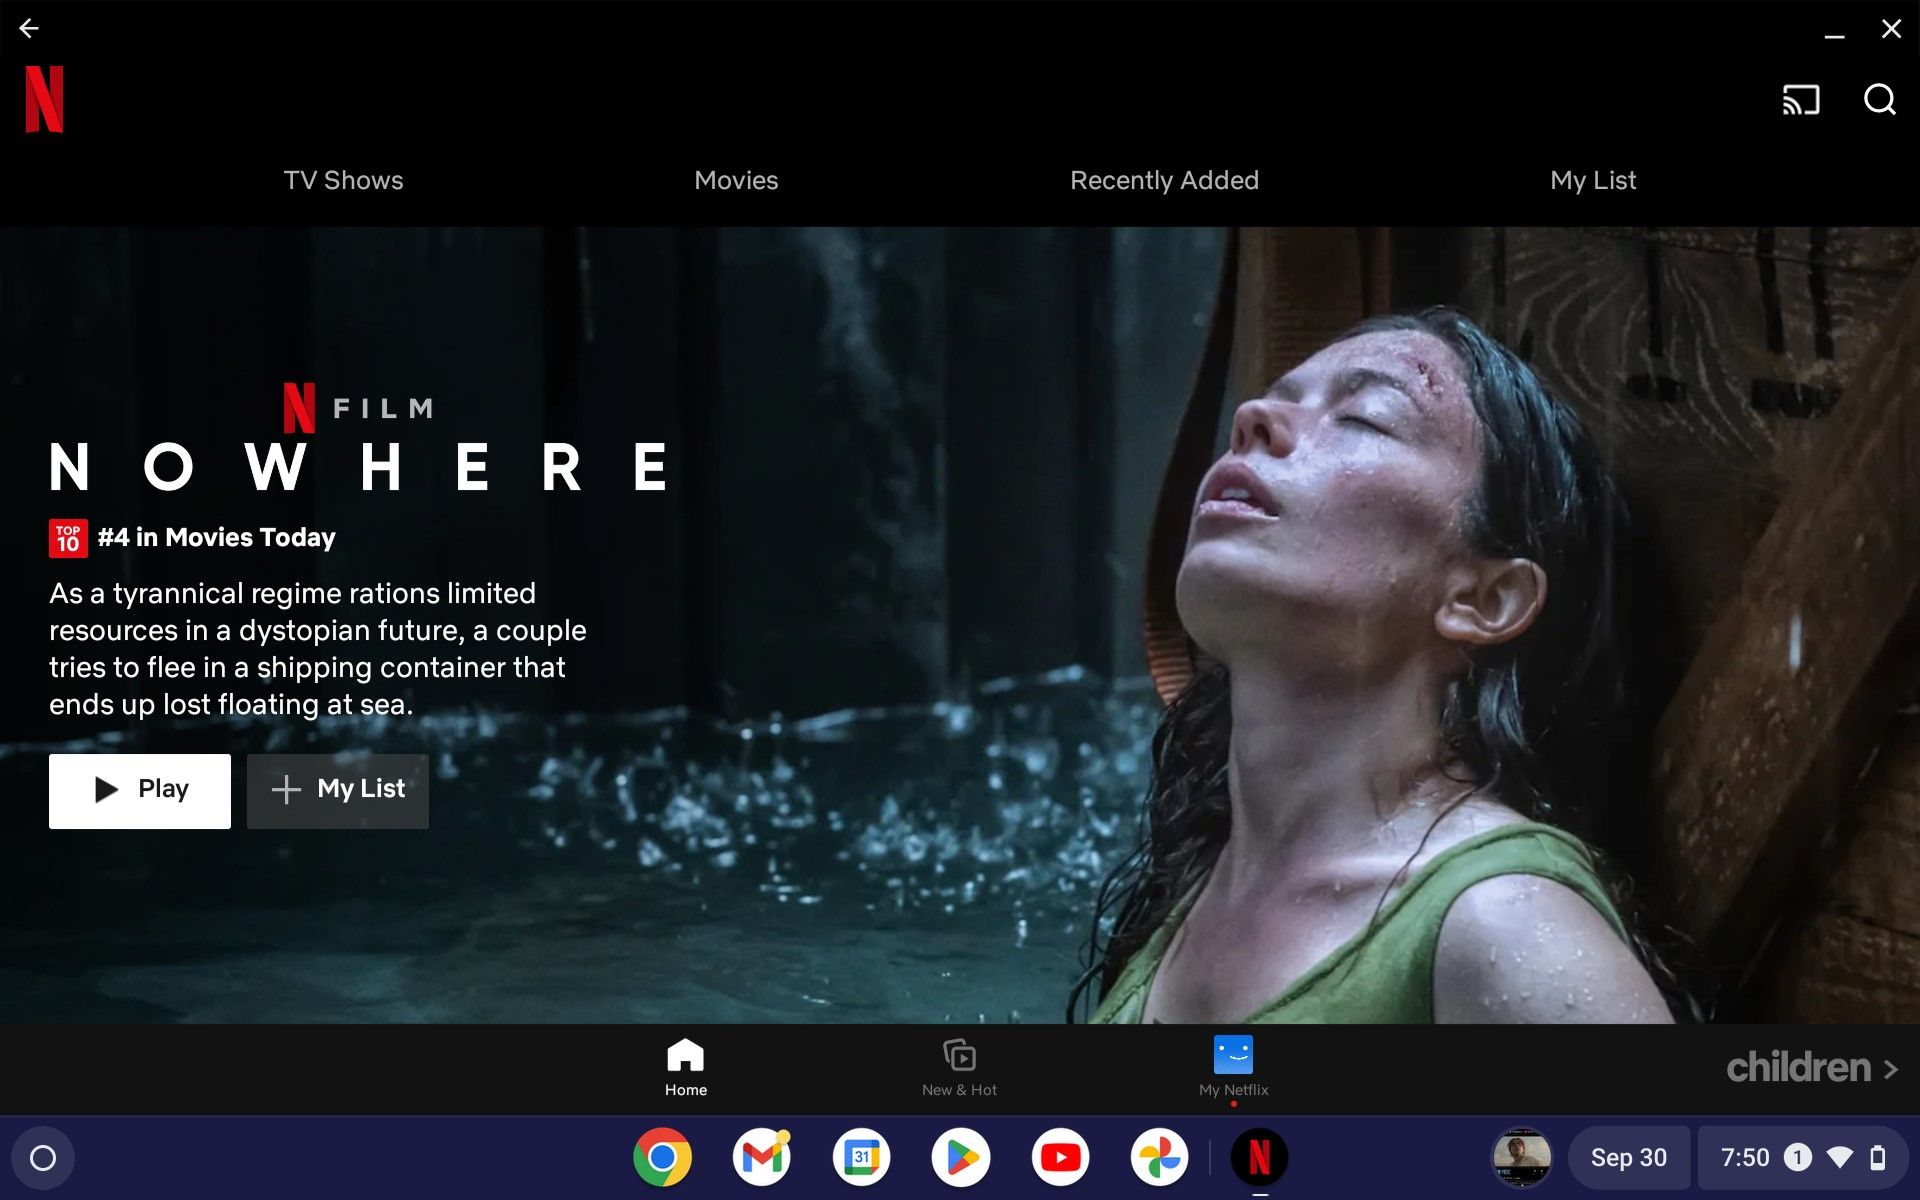
Task: Open the My Netflix profile section
Action: click(1233, 1065)
